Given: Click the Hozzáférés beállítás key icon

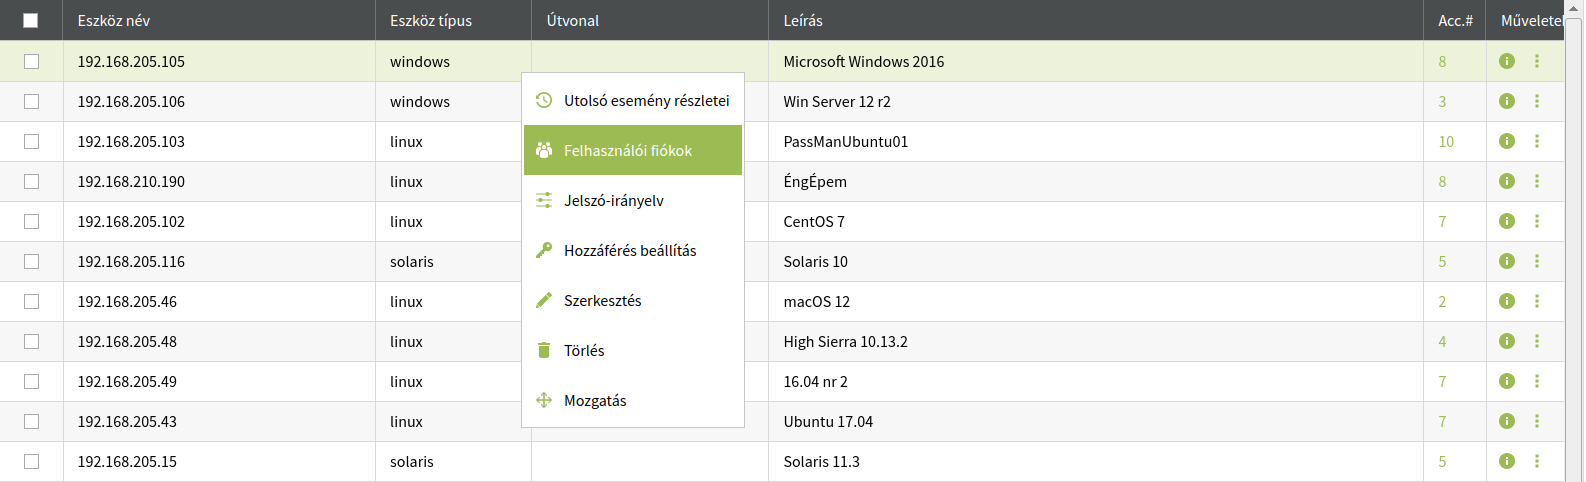Looking at the screenshot, I should point(544,250).
